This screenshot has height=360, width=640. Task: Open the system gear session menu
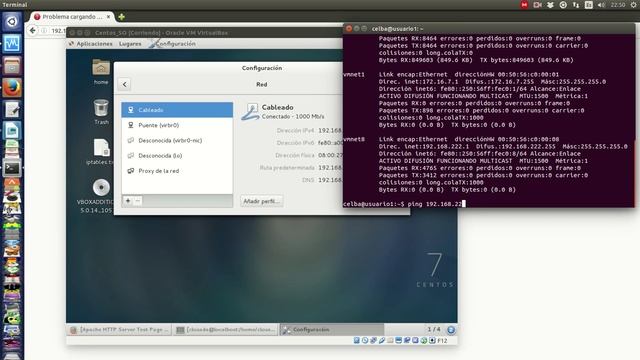tap(633, 5)
